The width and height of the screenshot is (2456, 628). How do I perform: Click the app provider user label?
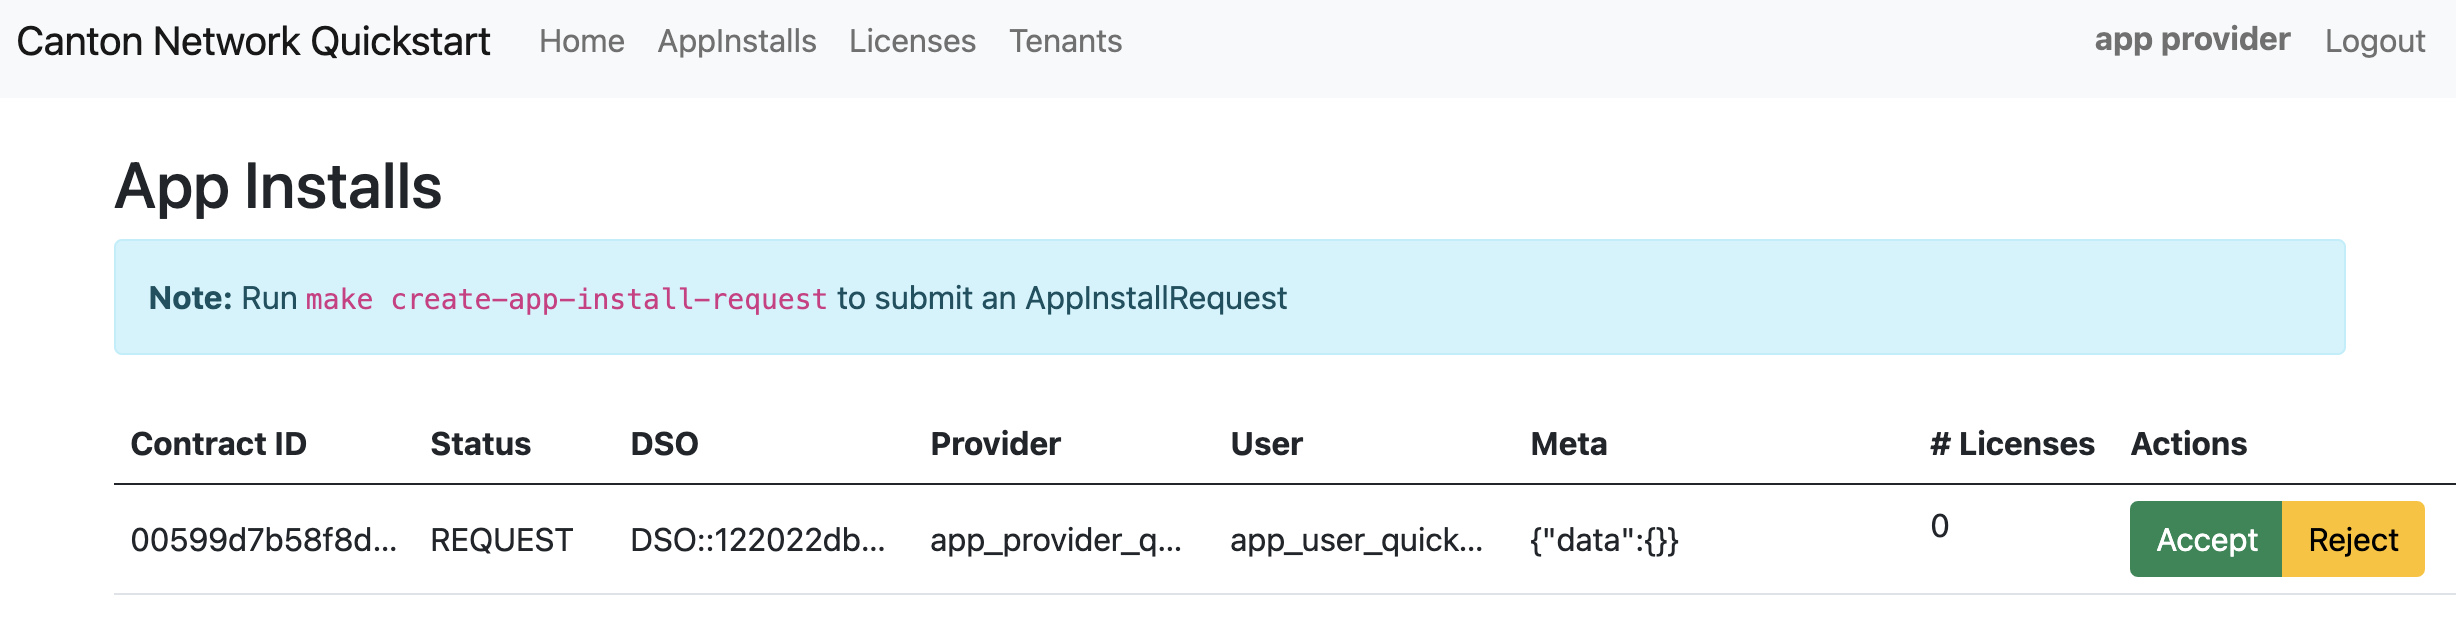click(2192, 40)
